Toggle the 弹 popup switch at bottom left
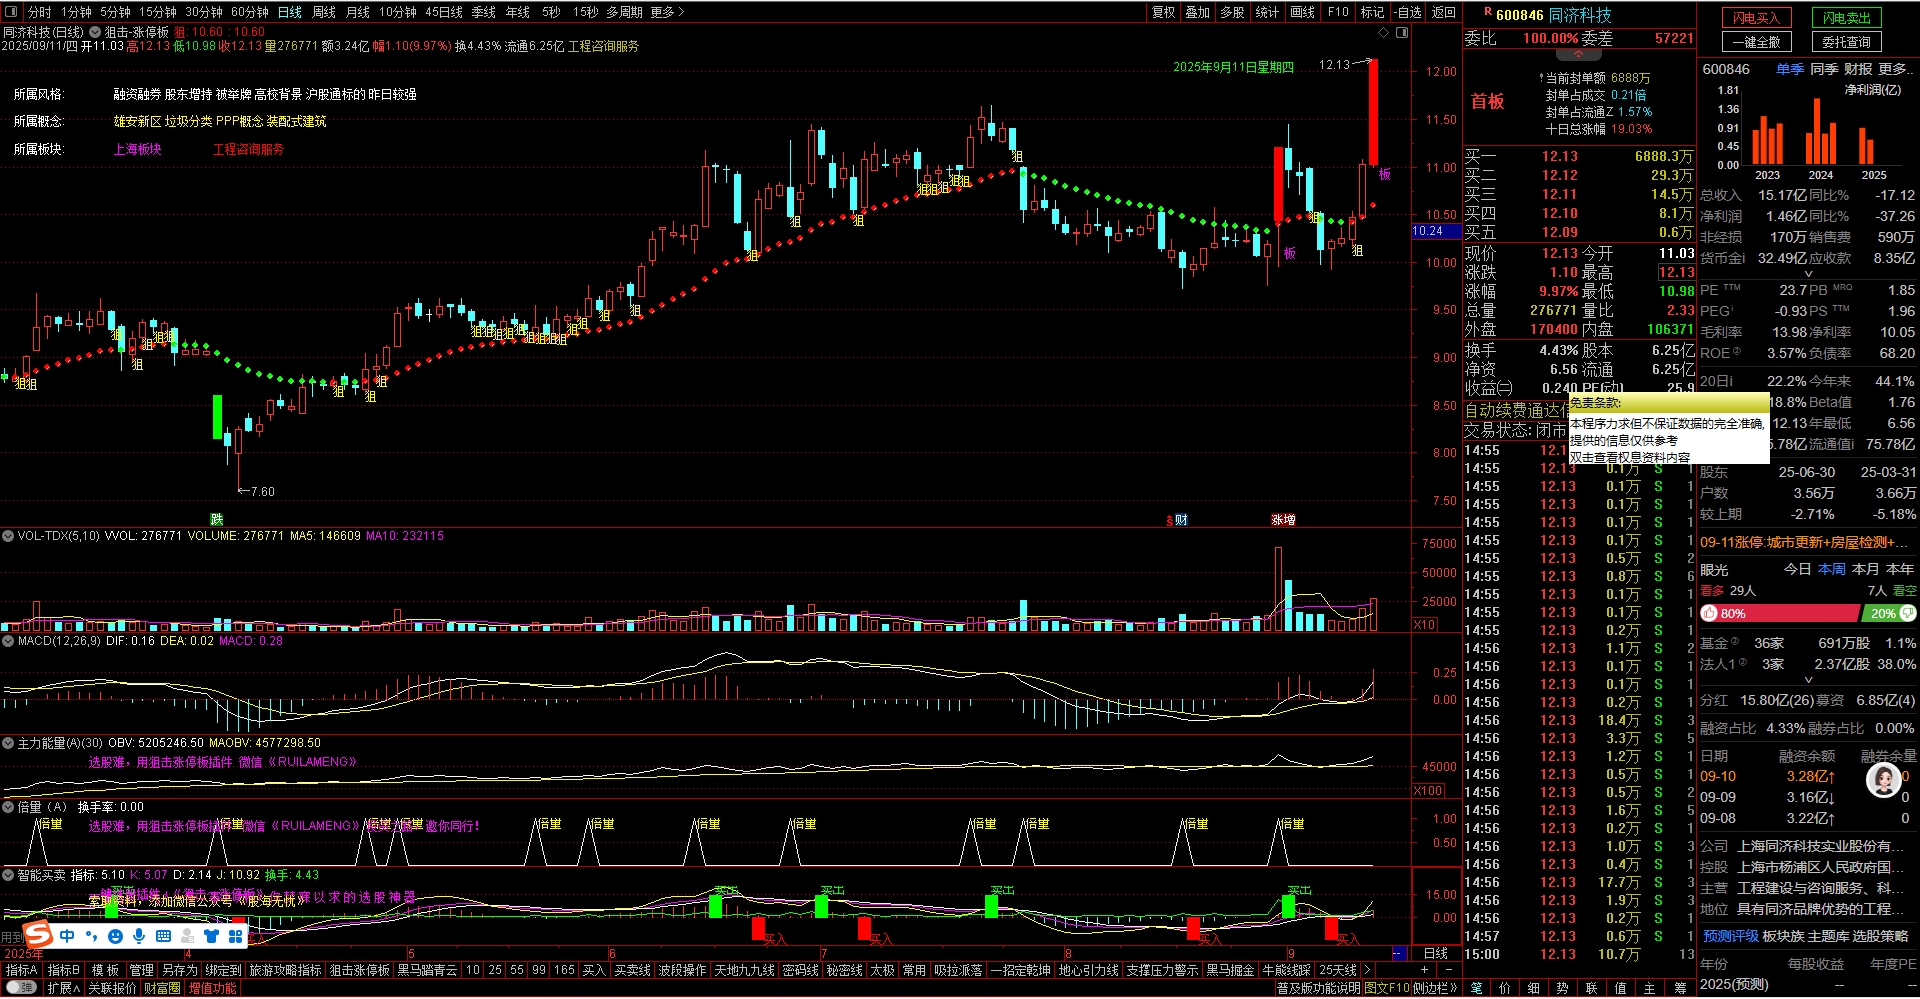The image size is (1920, 999). (x=20, y=988)
